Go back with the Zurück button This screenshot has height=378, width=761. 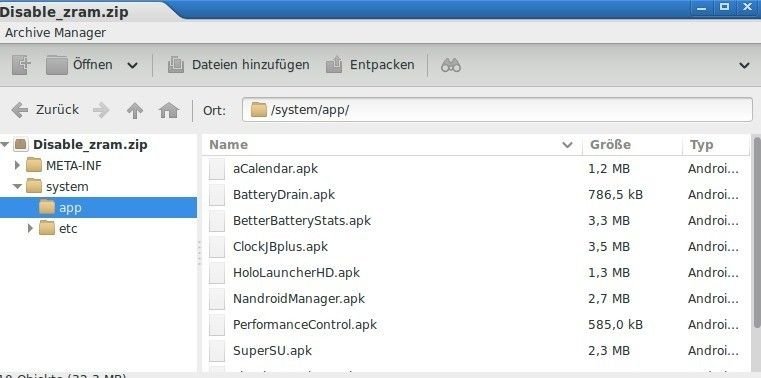[x=45, y=110]
